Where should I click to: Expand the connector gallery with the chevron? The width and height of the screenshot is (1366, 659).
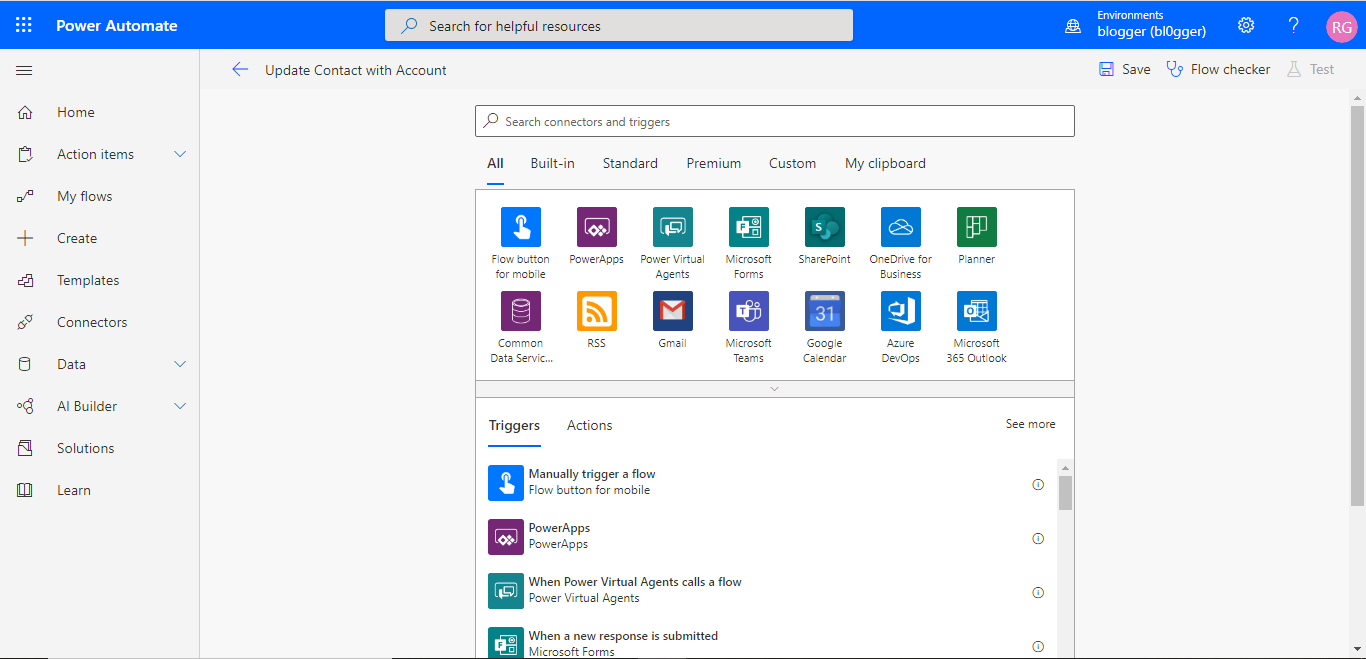pos(774,388)
